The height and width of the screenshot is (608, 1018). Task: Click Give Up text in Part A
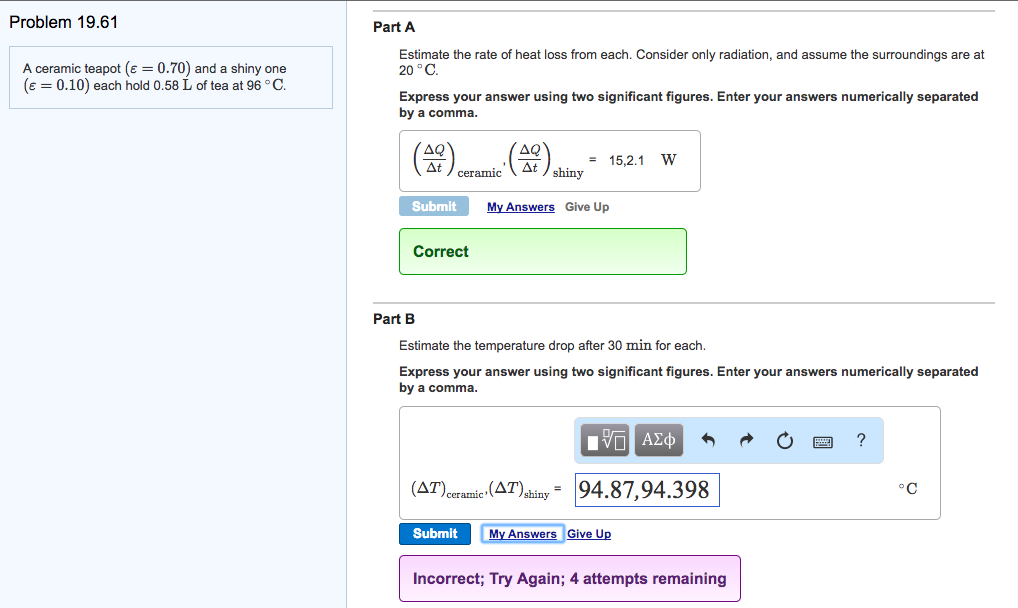587,207
